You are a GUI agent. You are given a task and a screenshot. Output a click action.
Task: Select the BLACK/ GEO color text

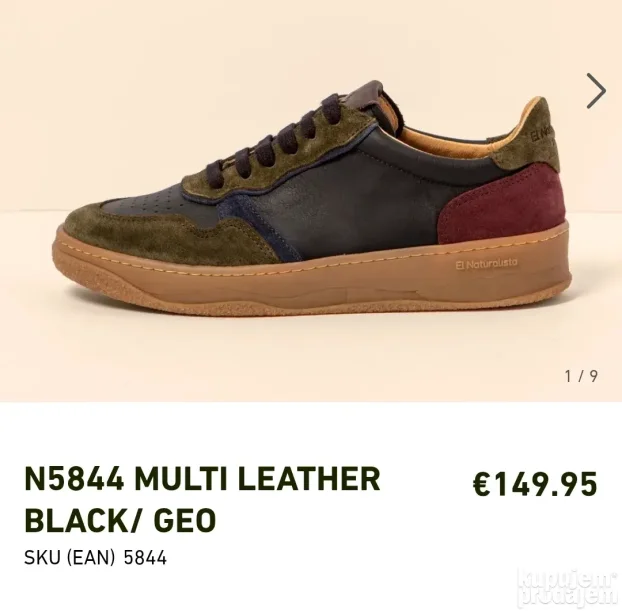click(x=121, y=520)
